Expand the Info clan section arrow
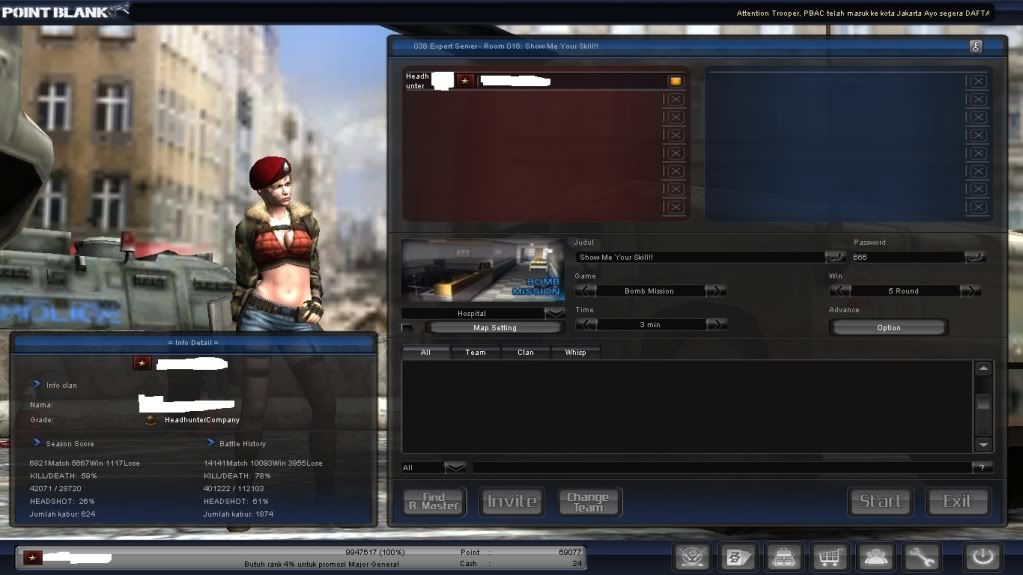Image resolution: width=1023 pixels, height=575 pixels. (x=37, y=384)
